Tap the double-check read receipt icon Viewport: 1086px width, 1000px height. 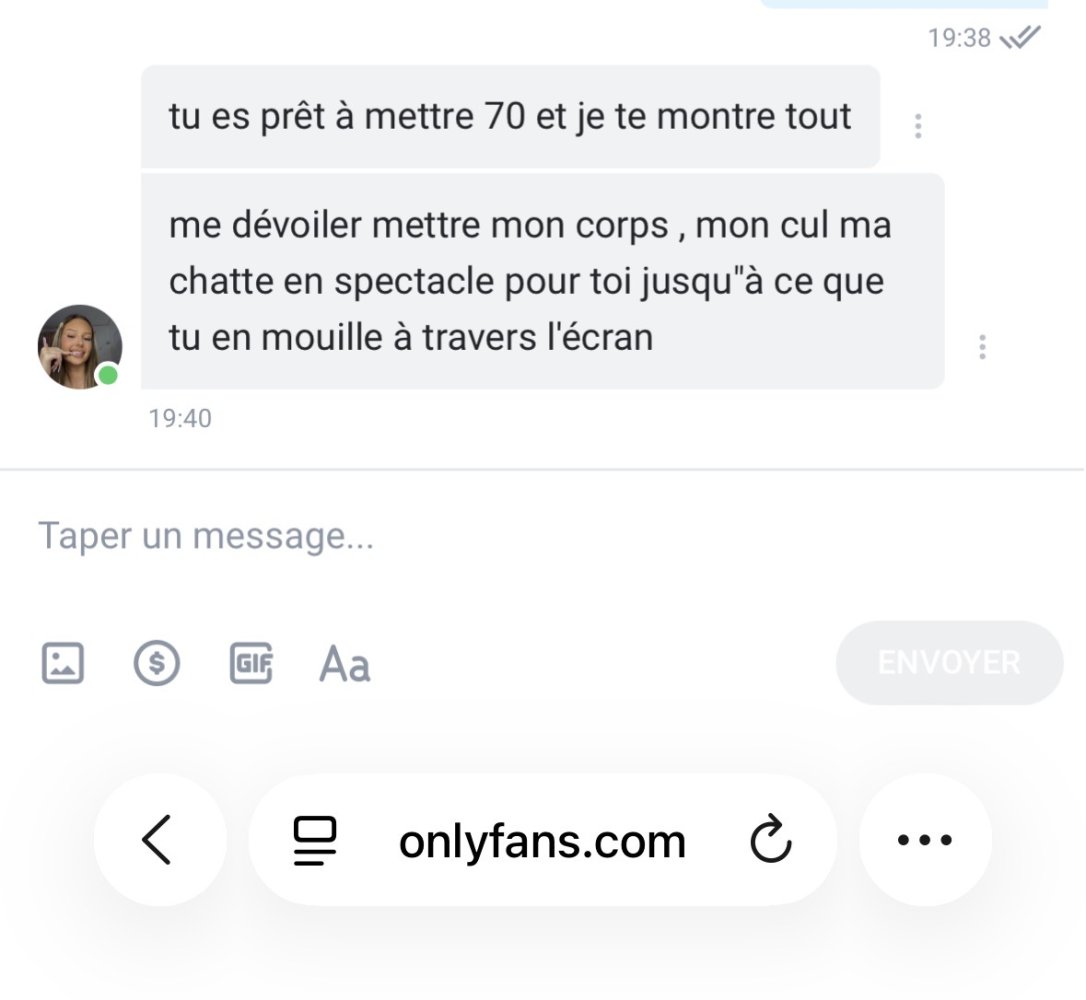[1021, 38]
